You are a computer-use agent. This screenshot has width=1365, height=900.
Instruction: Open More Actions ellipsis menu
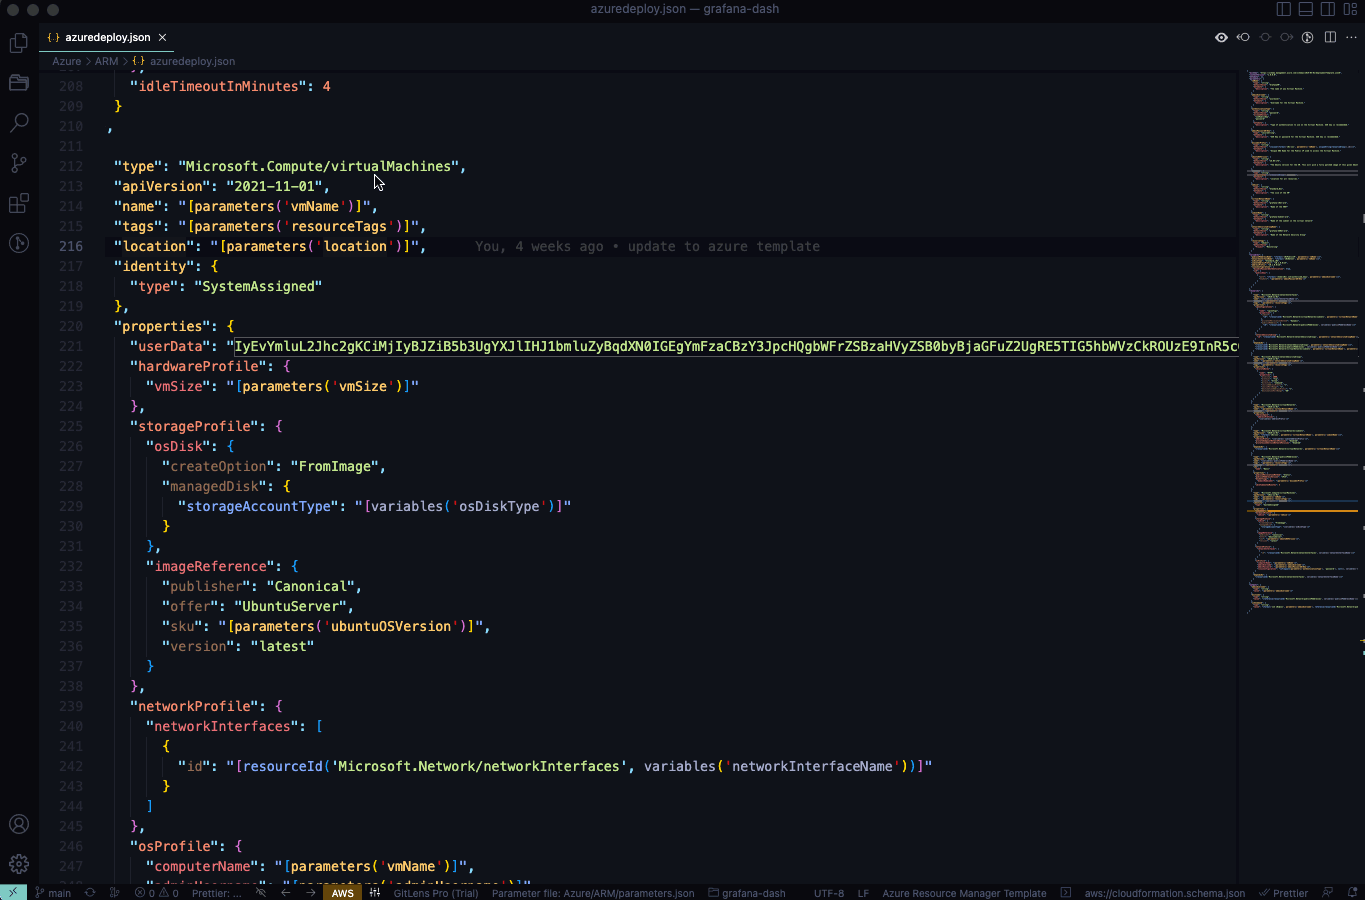click(x=1351, y=37)
